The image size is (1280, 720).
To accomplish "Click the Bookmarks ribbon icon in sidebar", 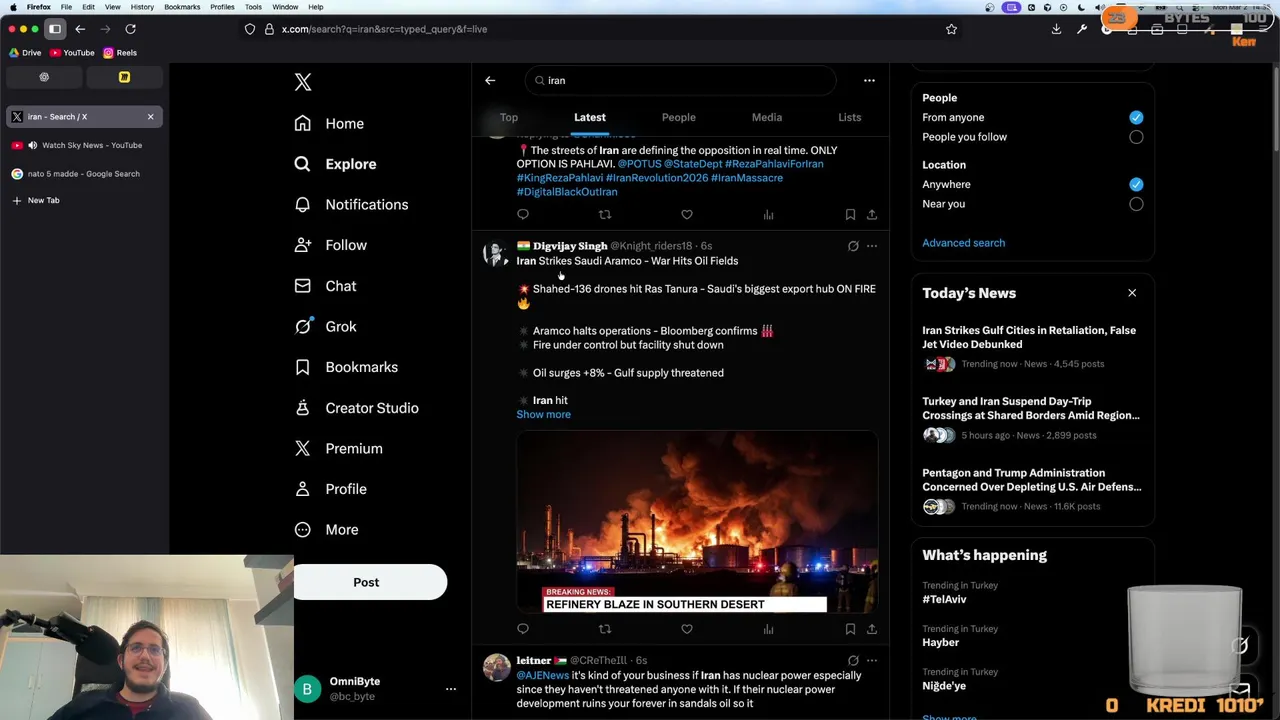I will 303,367.
